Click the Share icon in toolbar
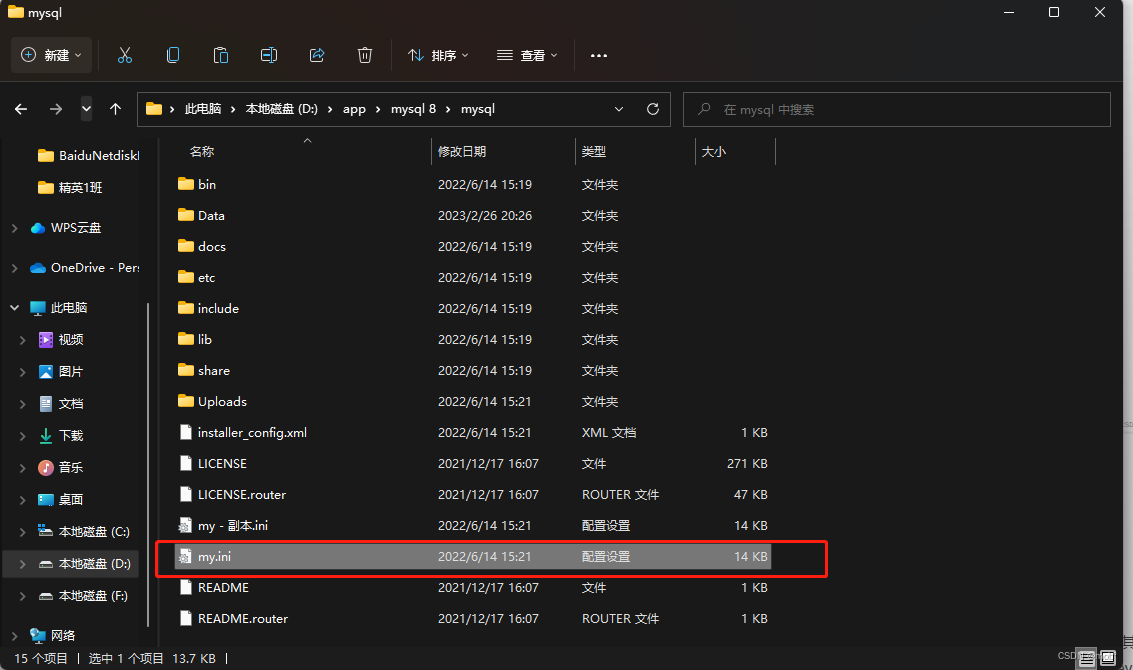 (x=317, y=55)
